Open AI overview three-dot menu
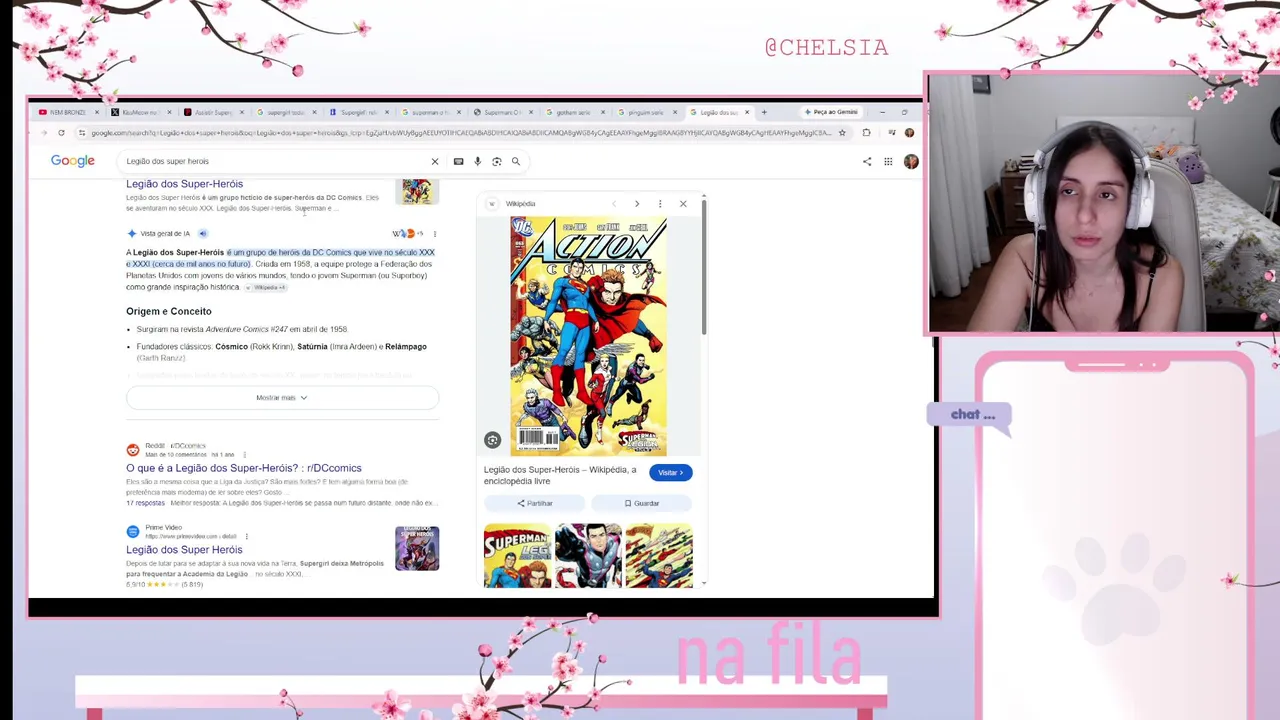This screenshot has width=1280, height=720. tap(434, 234)
